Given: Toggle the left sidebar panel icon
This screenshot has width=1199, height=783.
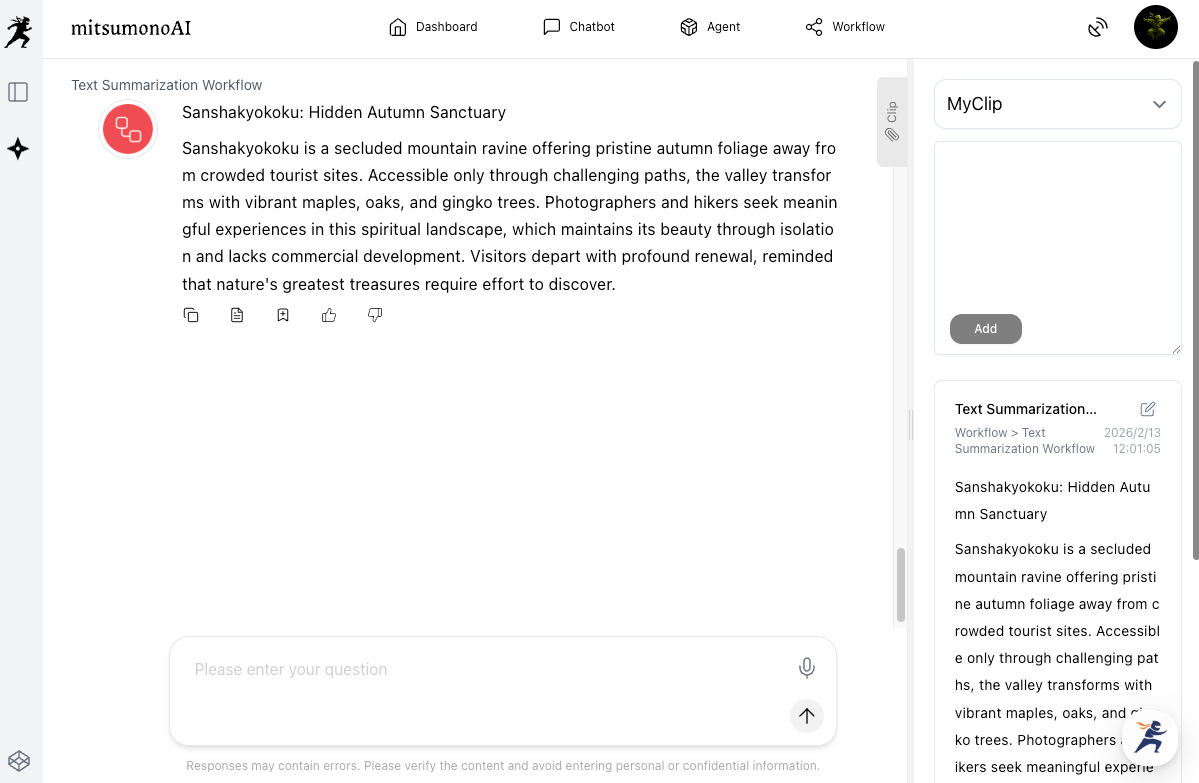Looking at the screenshot, I should [x=18, y=92].
